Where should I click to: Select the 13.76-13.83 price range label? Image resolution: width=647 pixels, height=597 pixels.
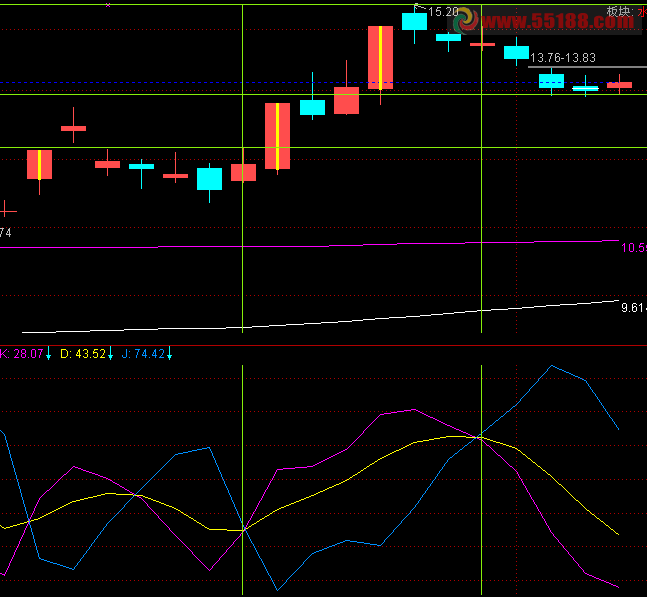click(563, 58)
